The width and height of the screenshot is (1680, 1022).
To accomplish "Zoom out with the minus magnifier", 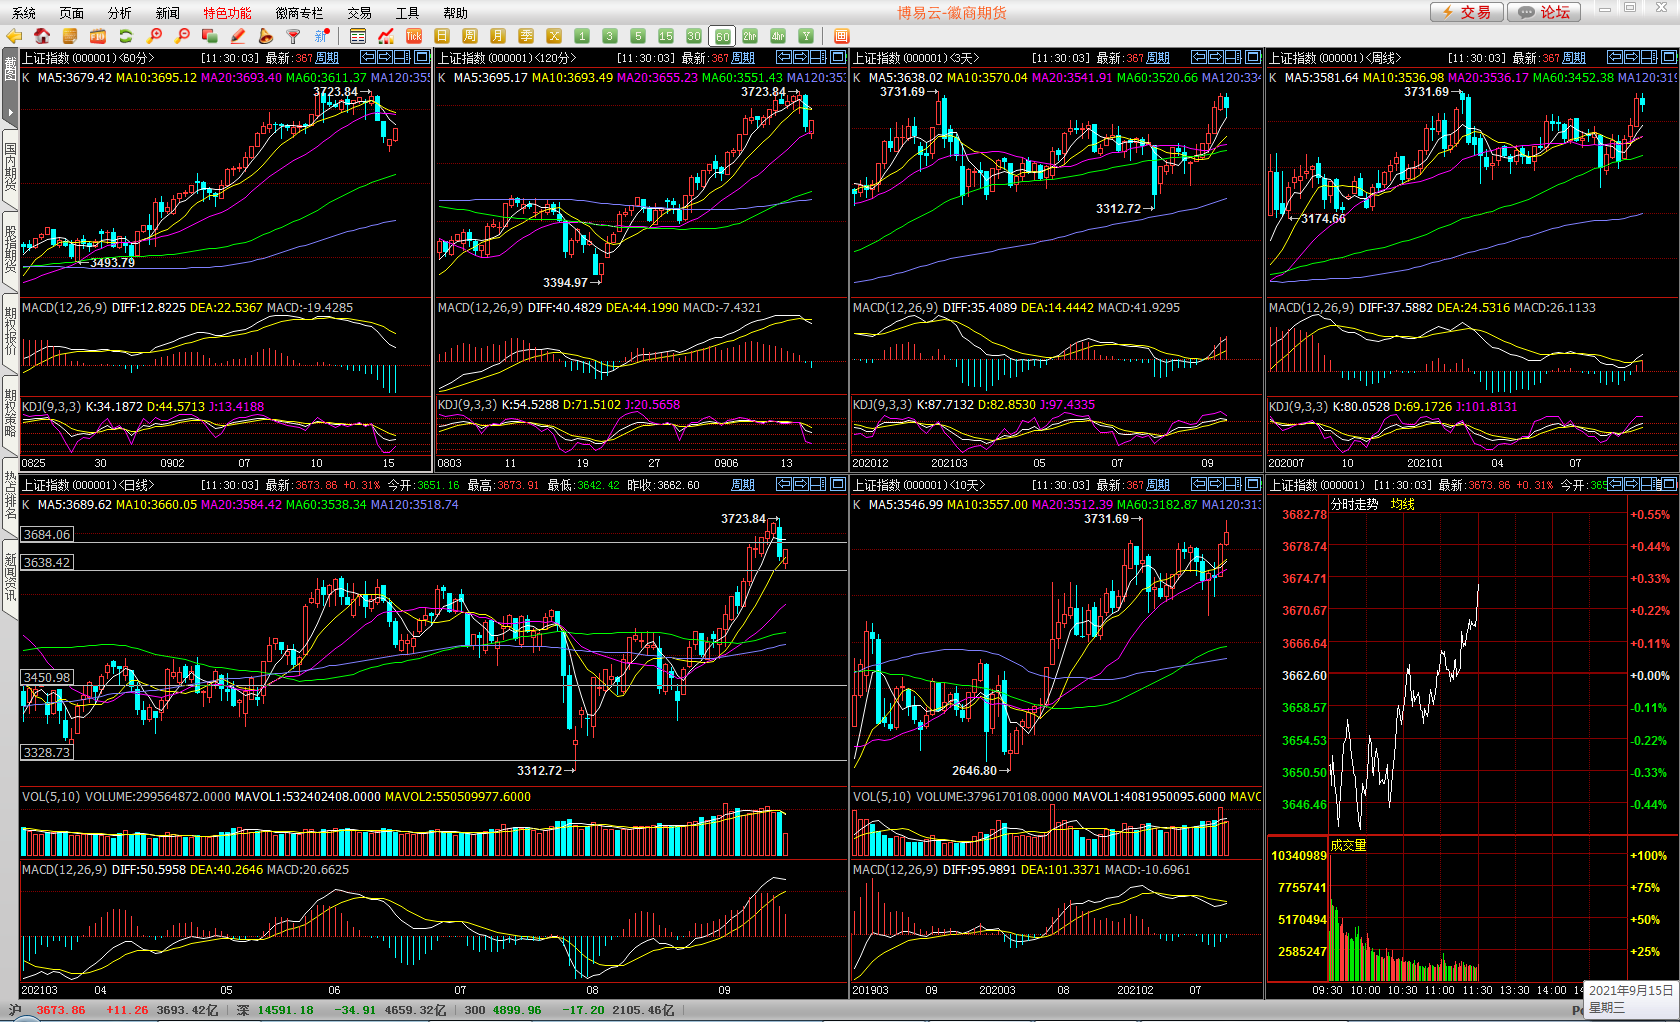I will click(182, 36).
